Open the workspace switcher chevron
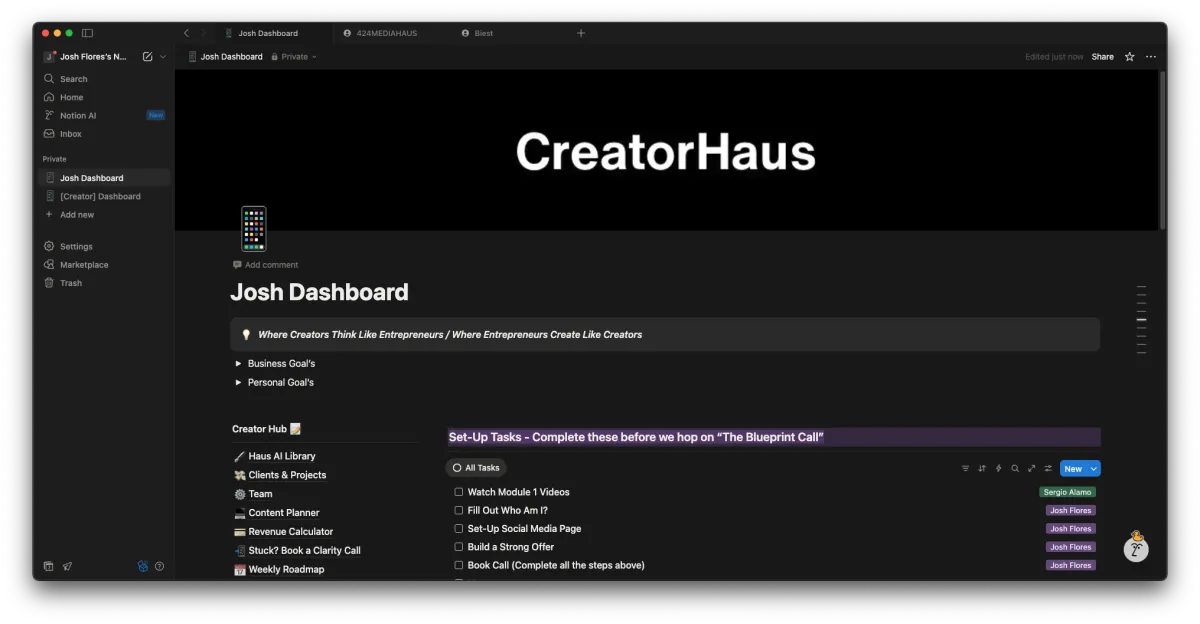 click(163, 57)
